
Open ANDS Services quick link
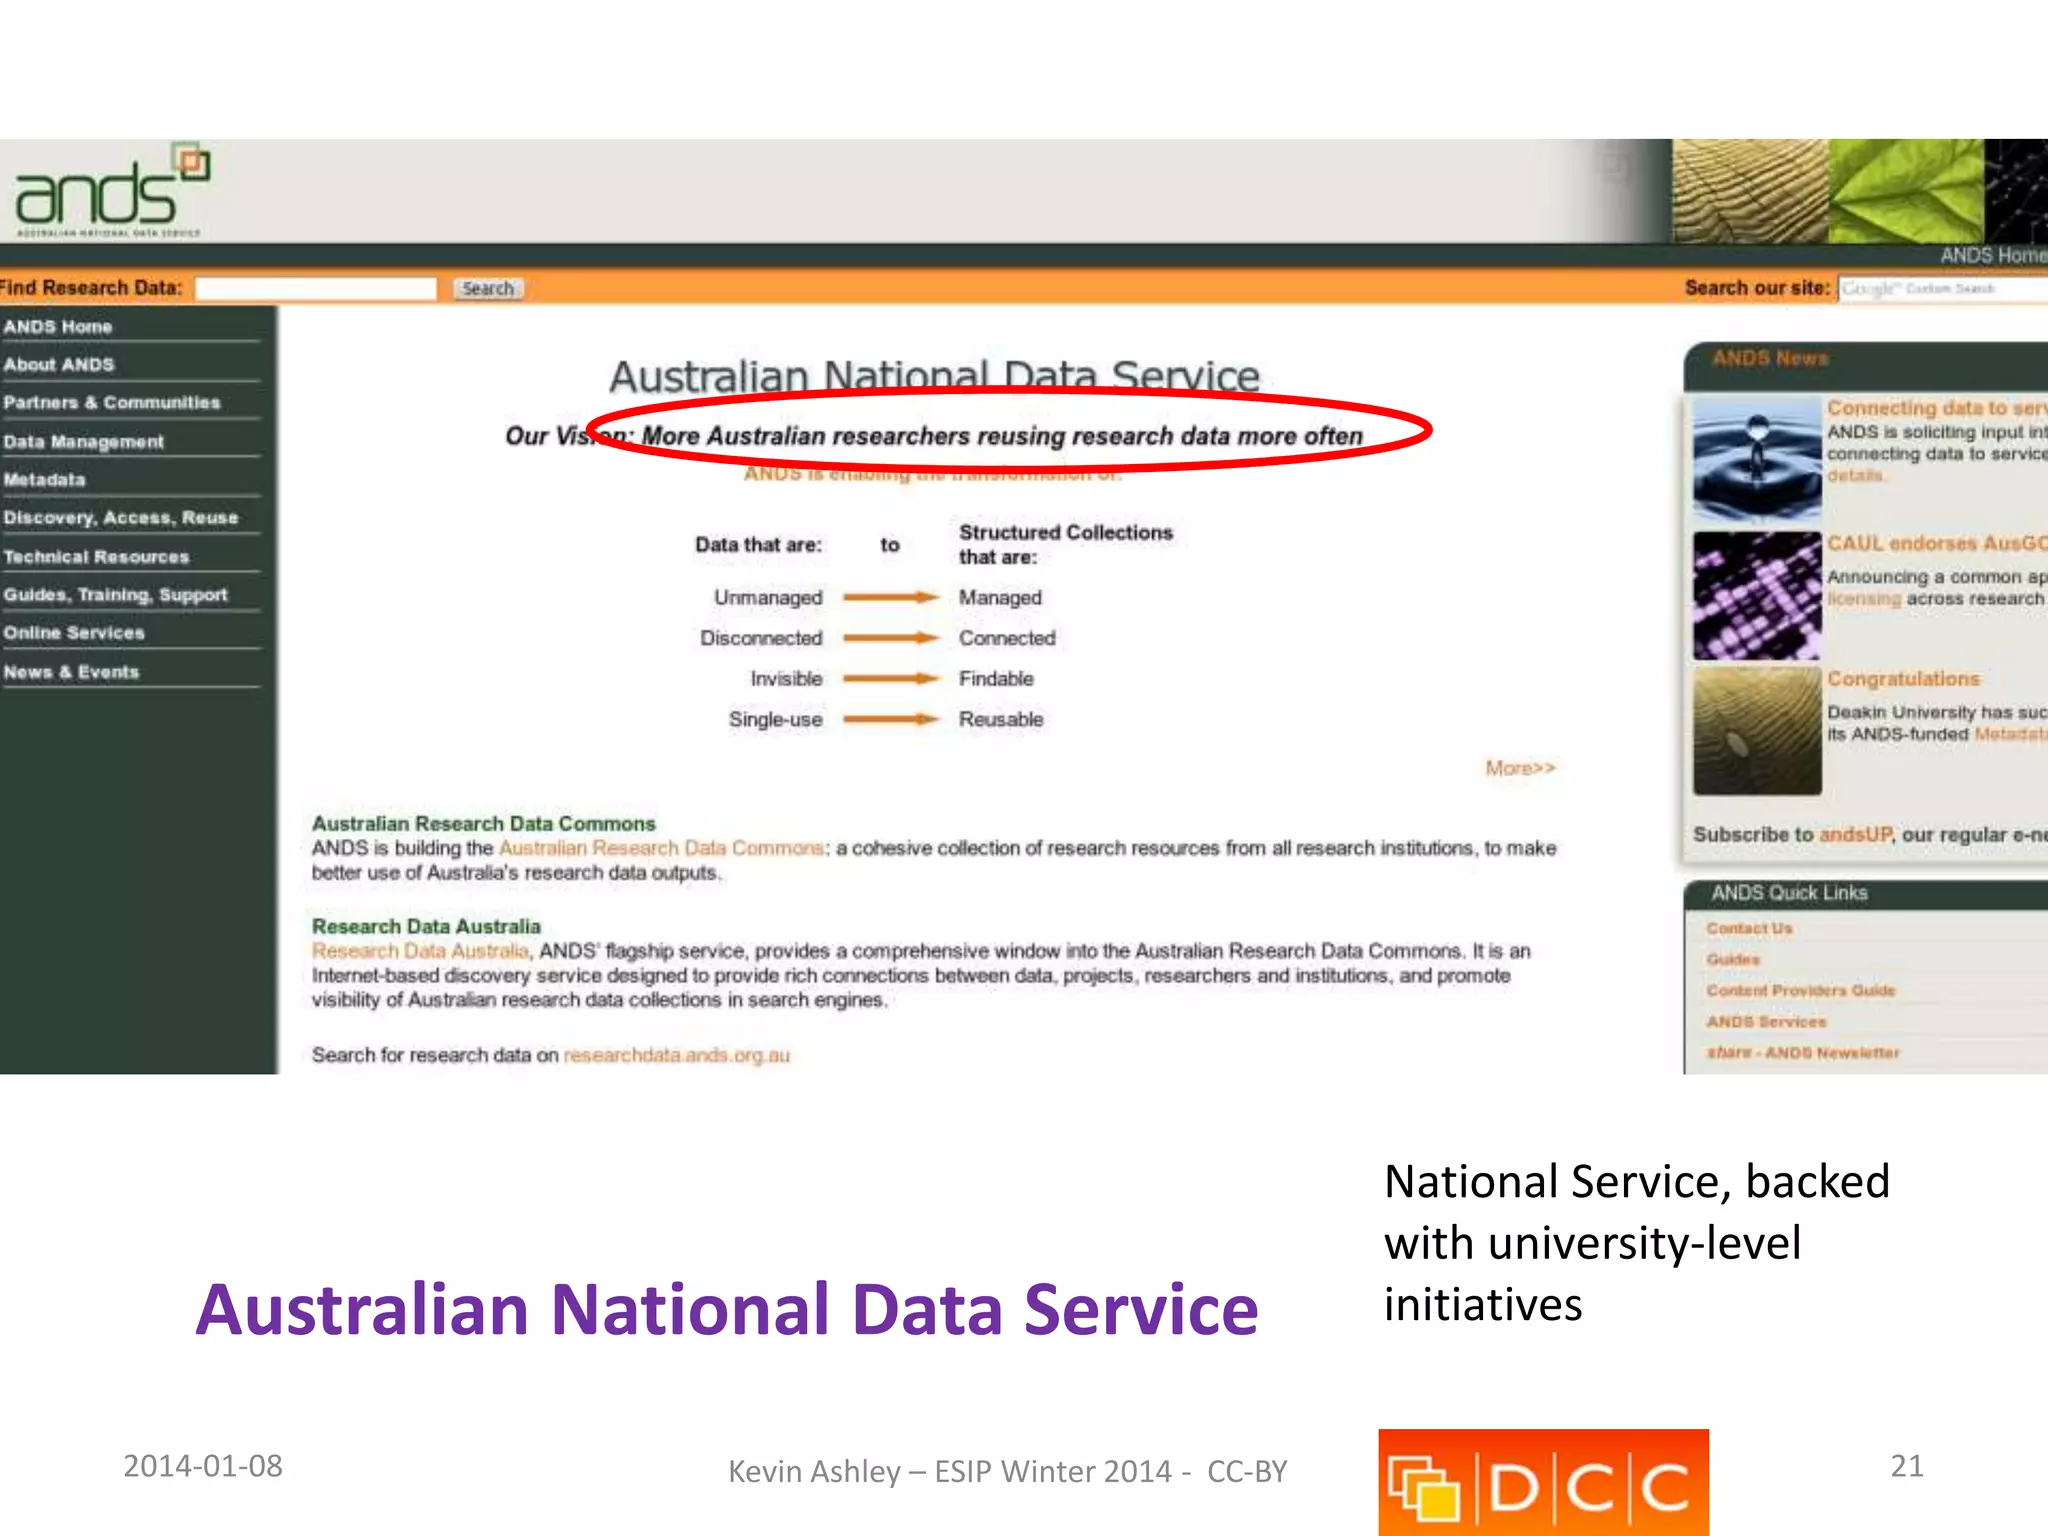pyautogui.click(x=1766, y=1022)
